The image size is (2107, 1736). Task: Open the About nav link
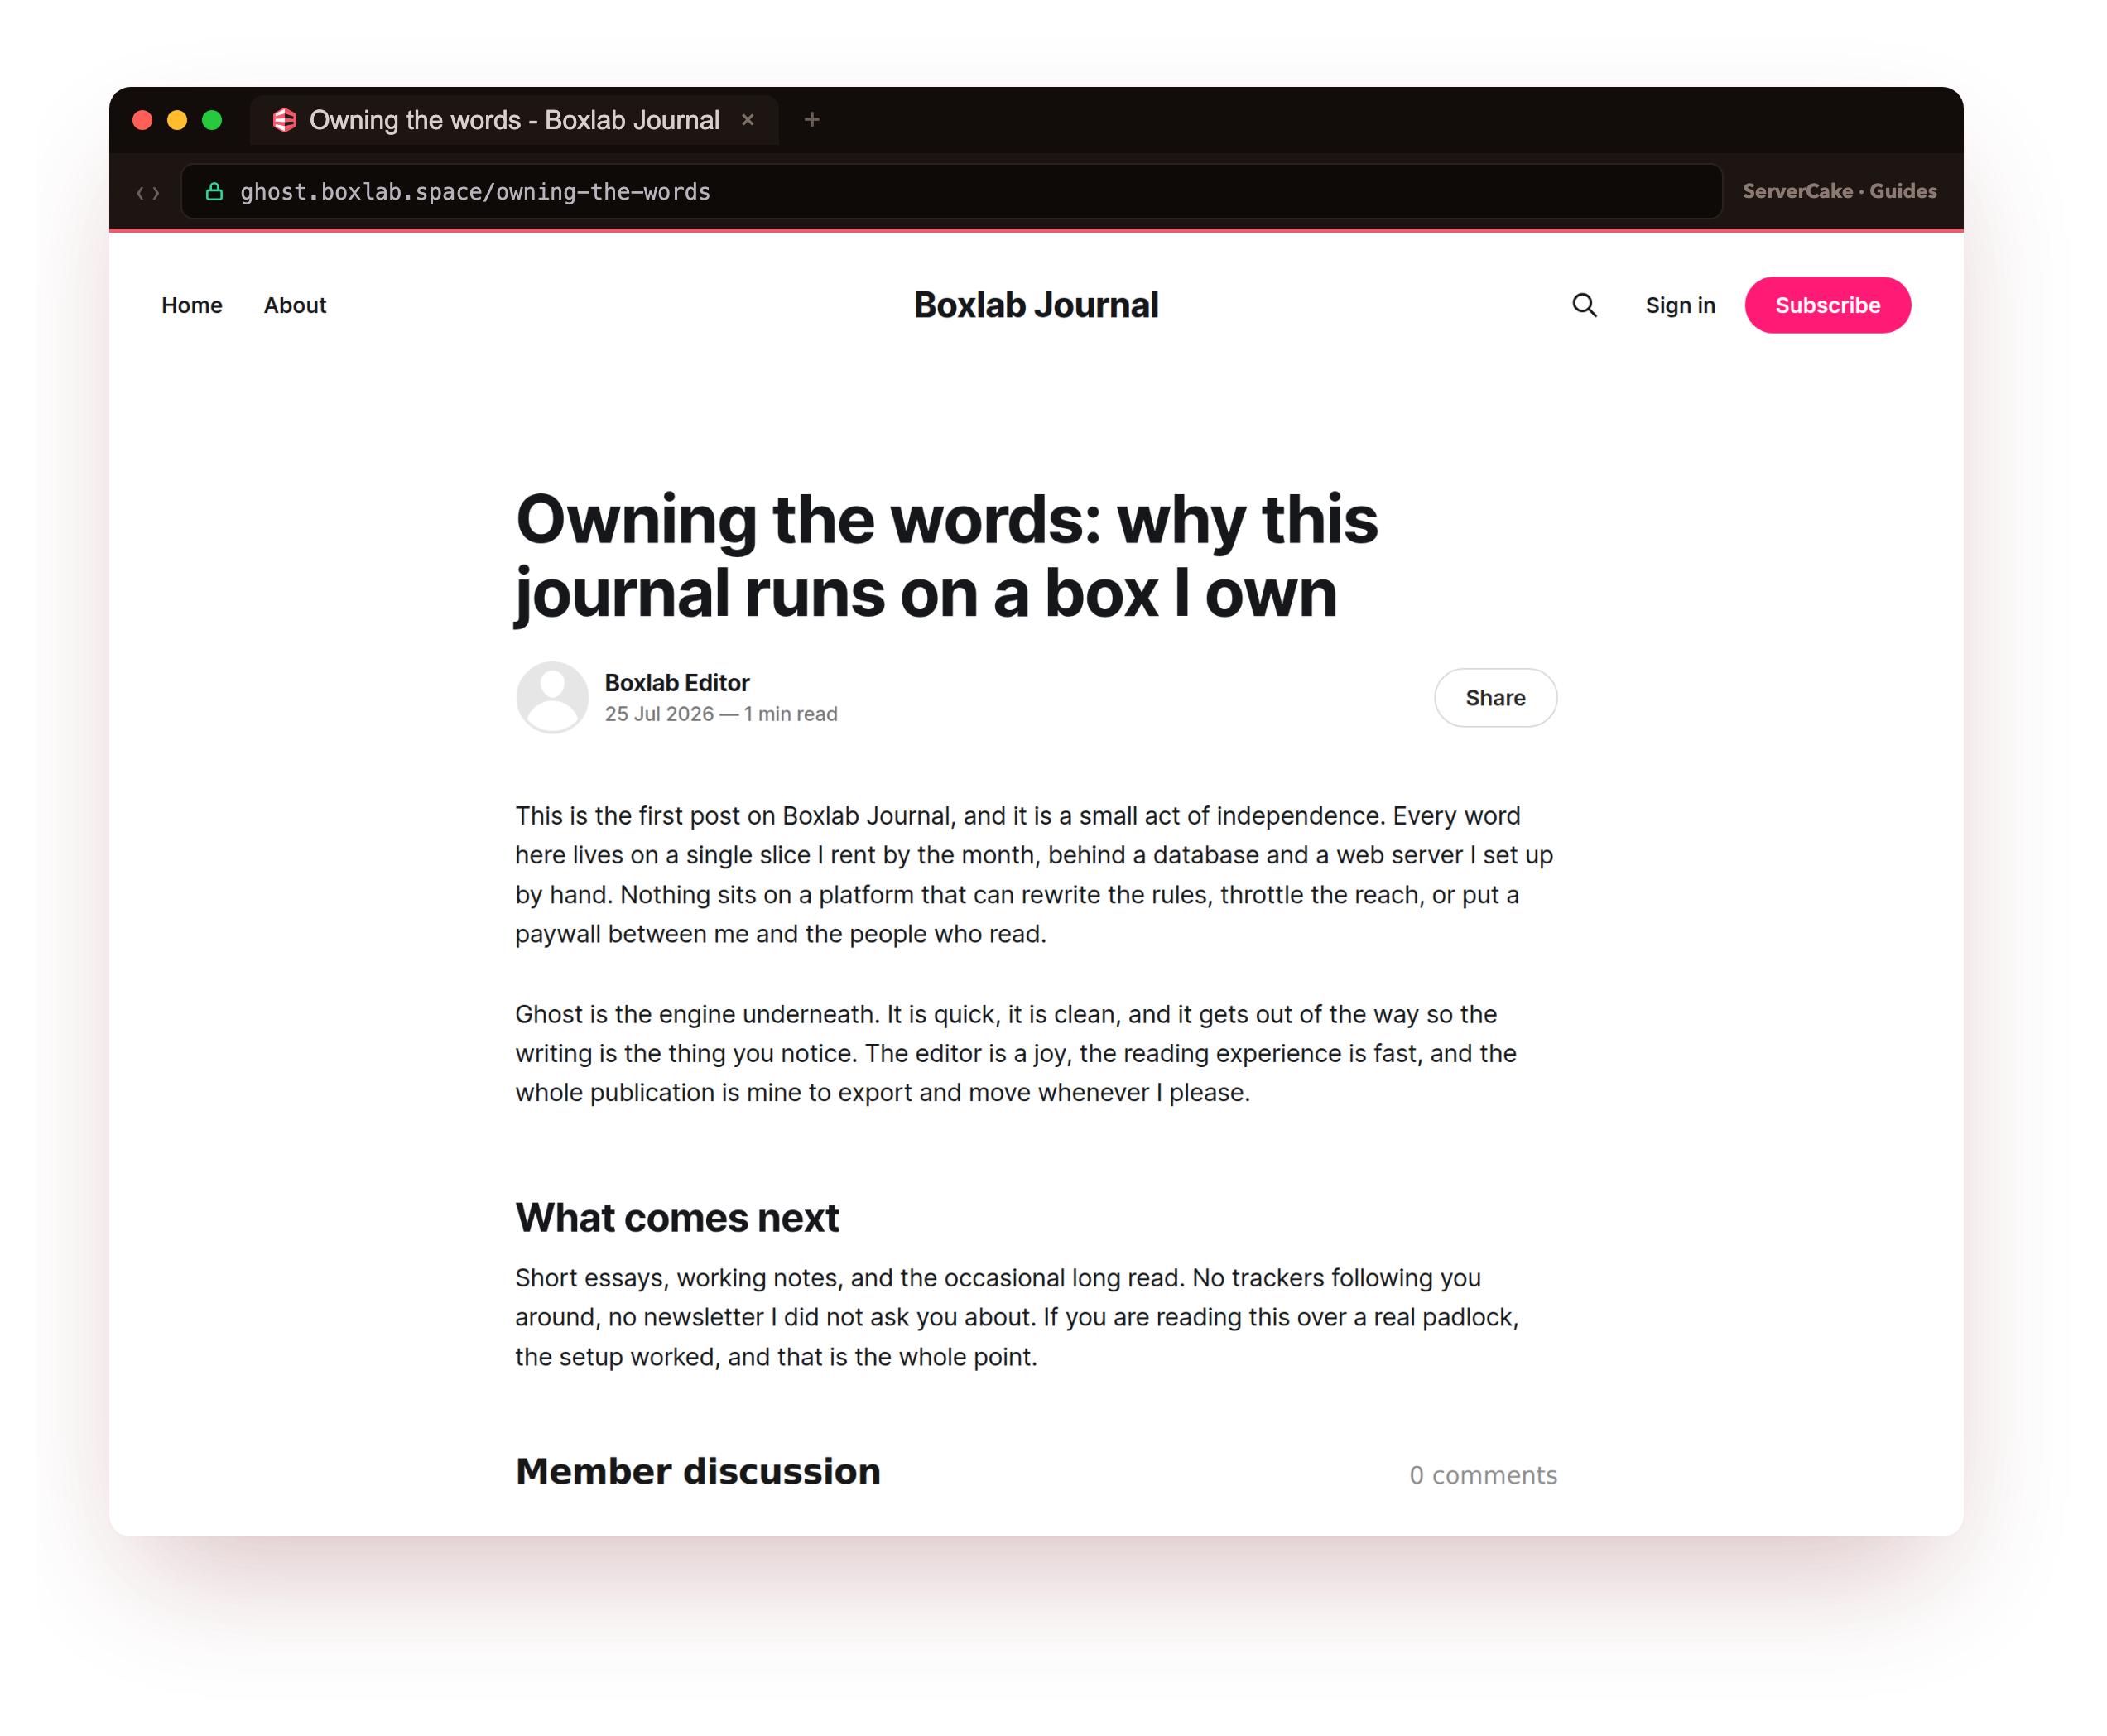pyautogui.click(x=295, y=305)
